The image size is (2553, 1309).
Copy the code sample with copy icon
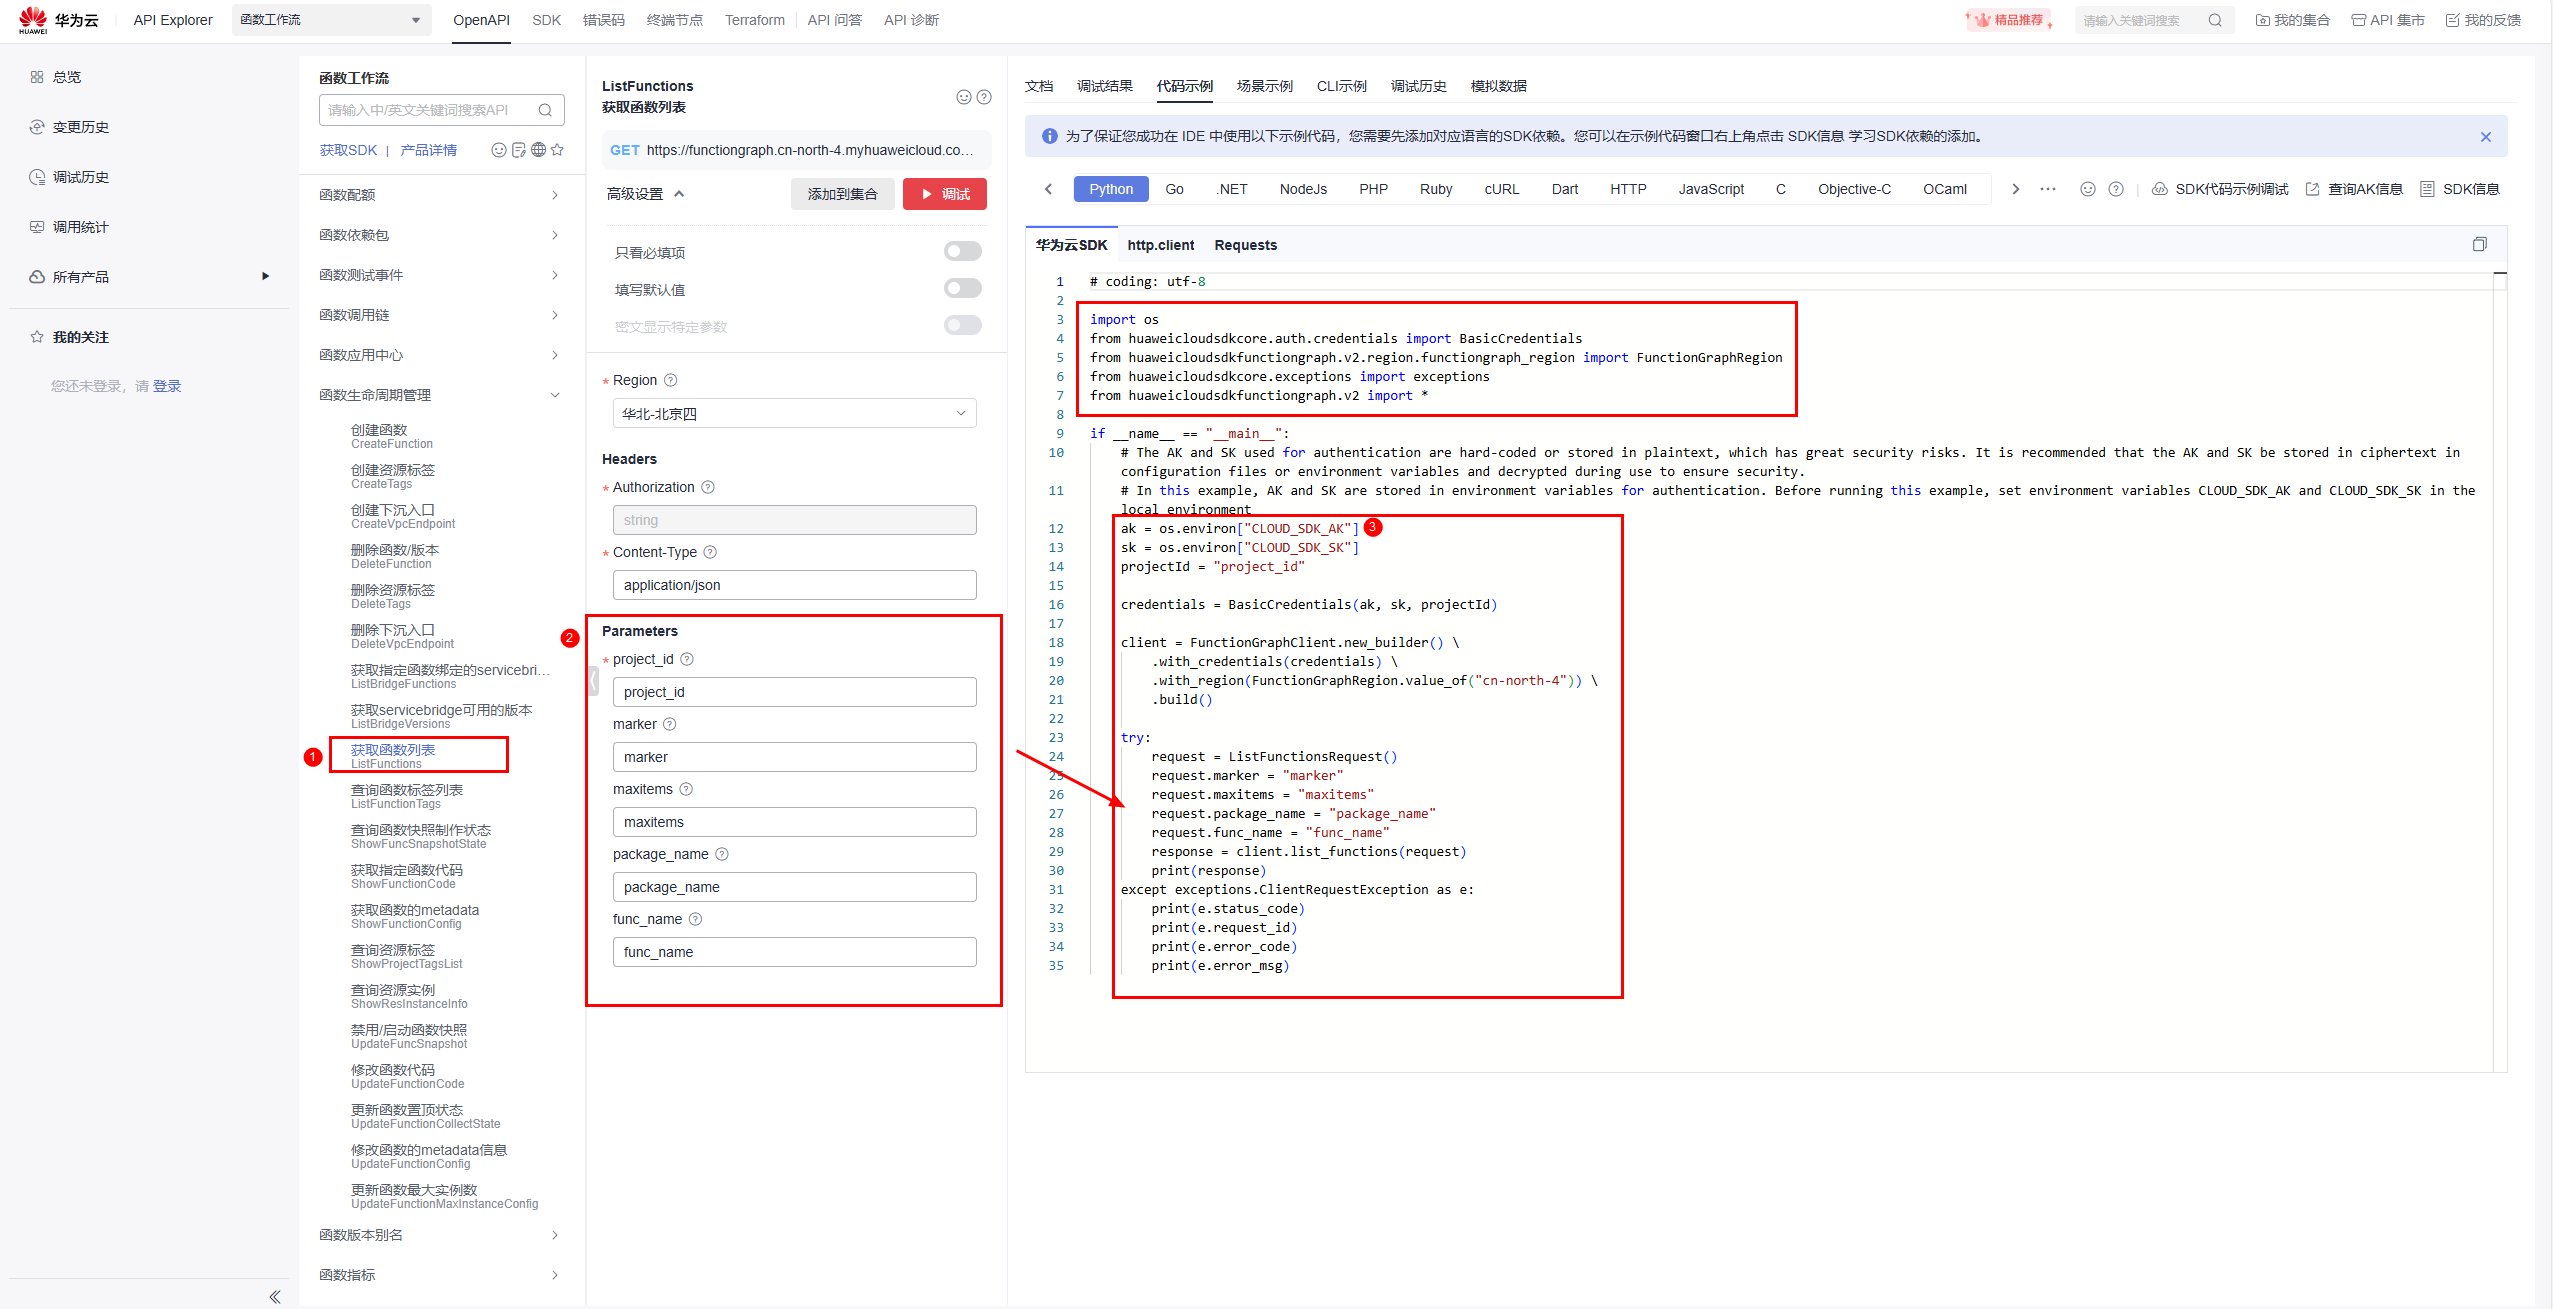click(2479, 245)
